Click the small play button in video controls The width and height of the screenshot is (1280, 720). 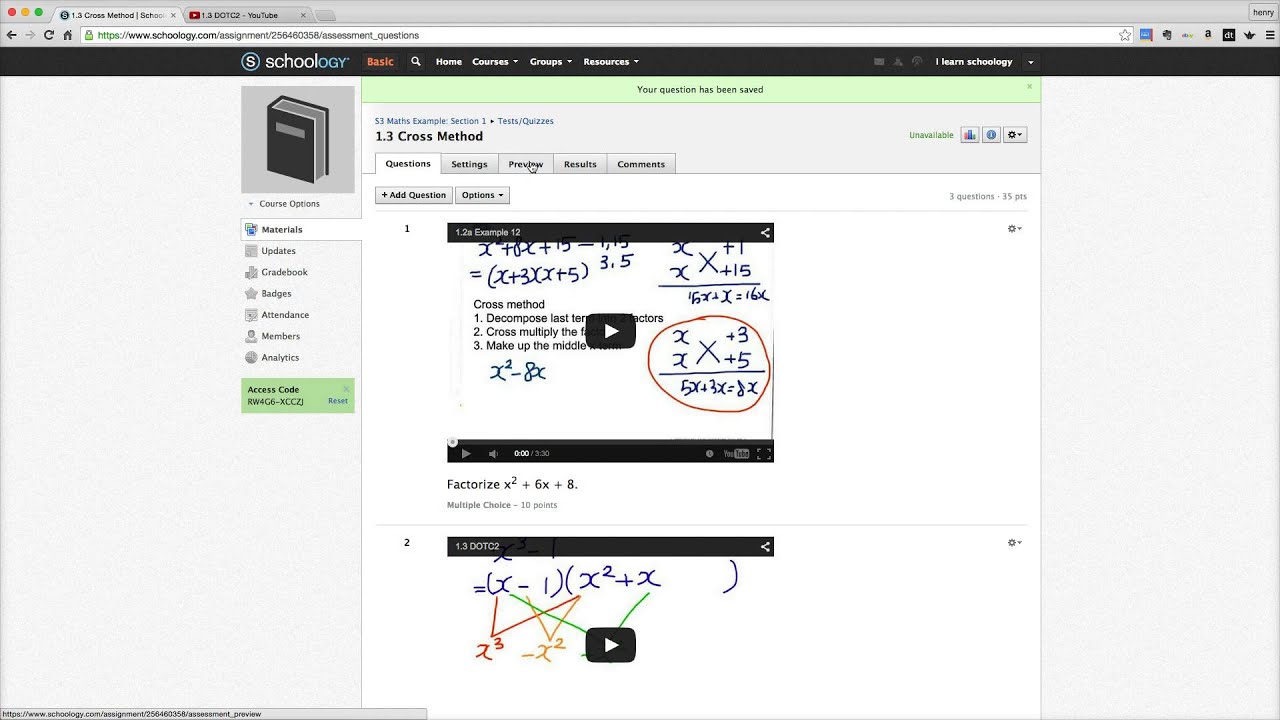[465, 453]
